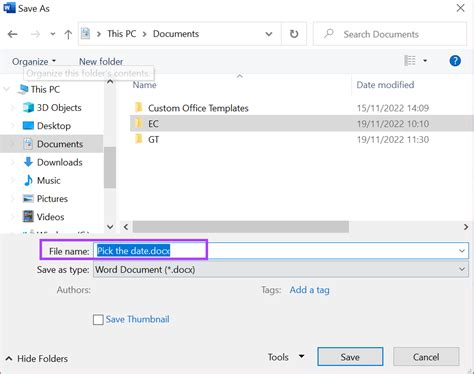
Task: Click the Cancel button
Action: pos(426,357)
